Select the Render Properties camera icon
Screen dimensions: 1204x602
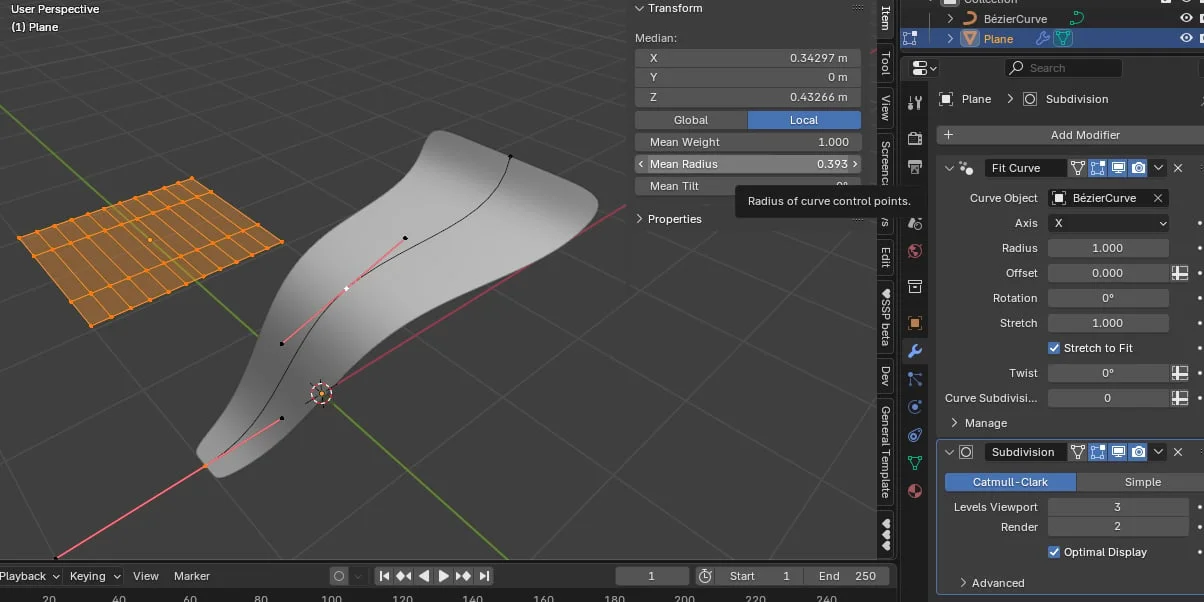913,138
